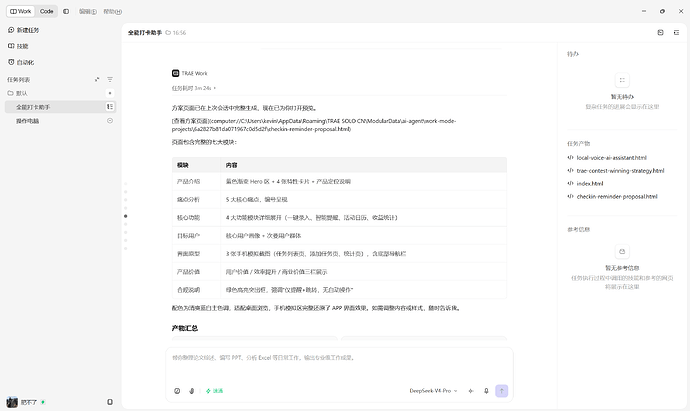
Task: Click the list icon on the 全能打卡助手 row
Action: pos(110,107)
